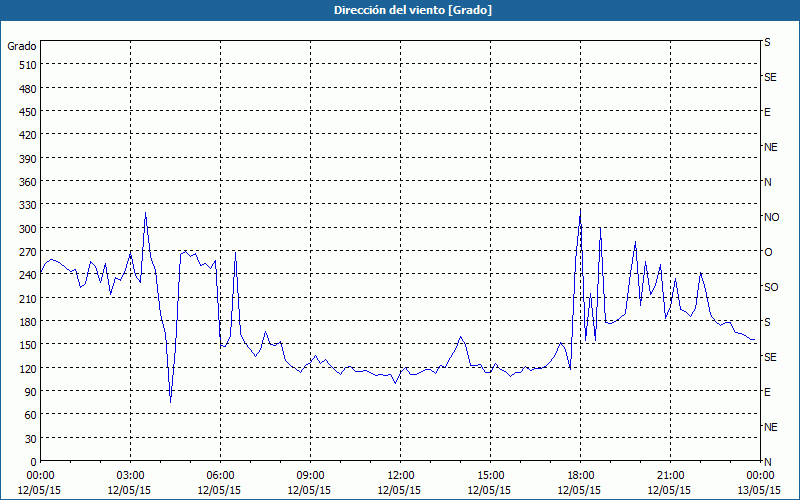The width and height of the screenshot is (800, 500).
Task: Select the 15:00 time axis label
Action: (x=490, y=476)
